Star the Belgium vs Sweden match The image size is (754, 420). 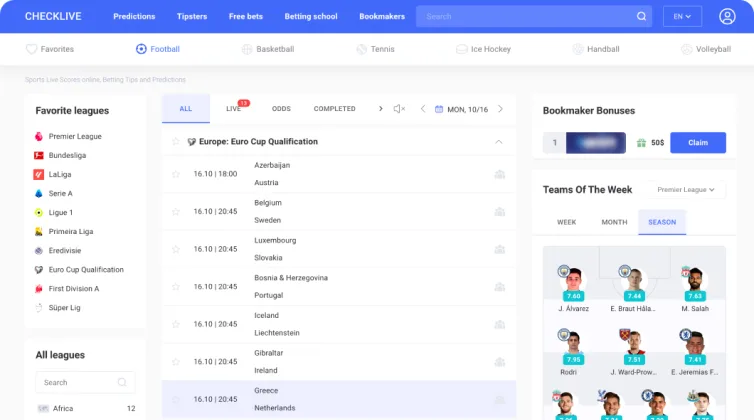pos(176,212)
